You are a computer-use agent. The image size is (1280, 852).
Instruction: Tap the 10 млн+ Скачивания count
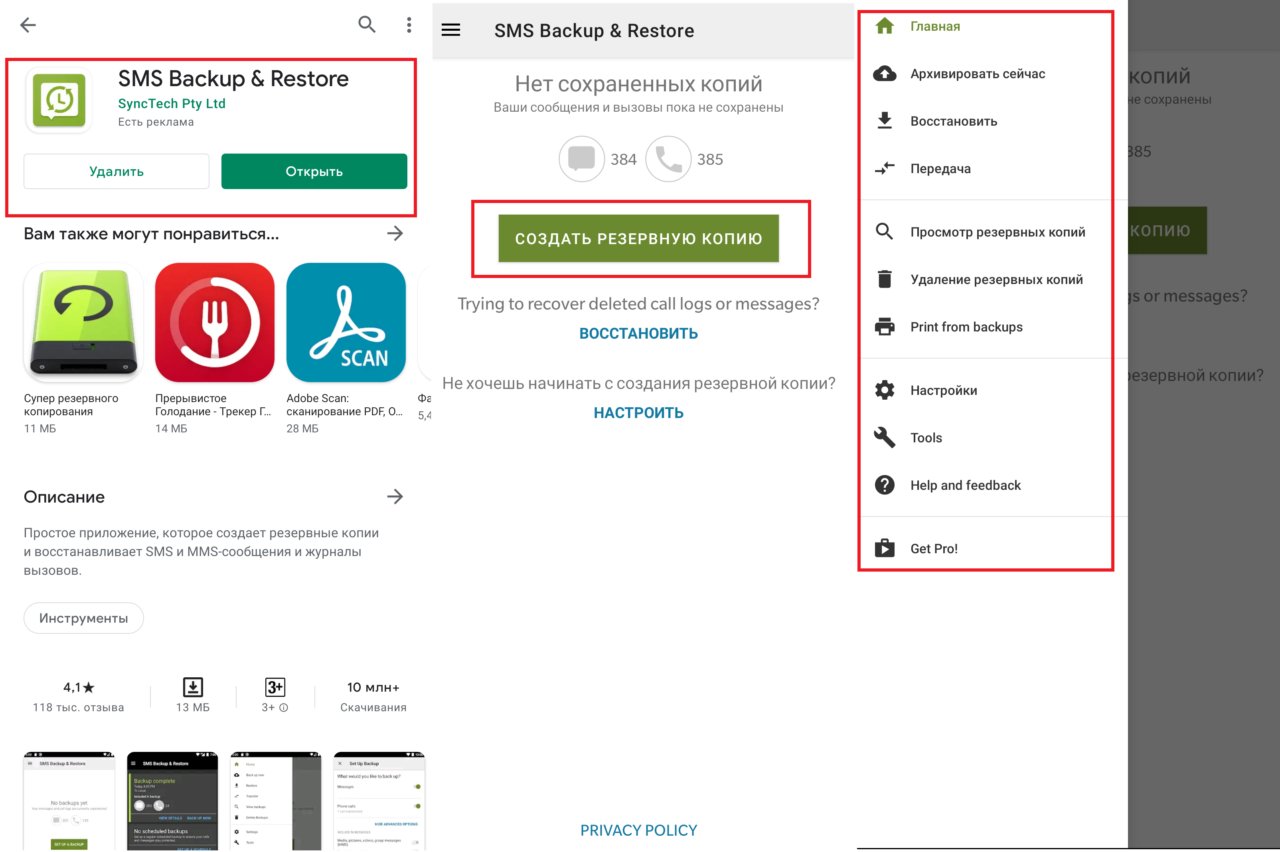[x=373, y=696]
